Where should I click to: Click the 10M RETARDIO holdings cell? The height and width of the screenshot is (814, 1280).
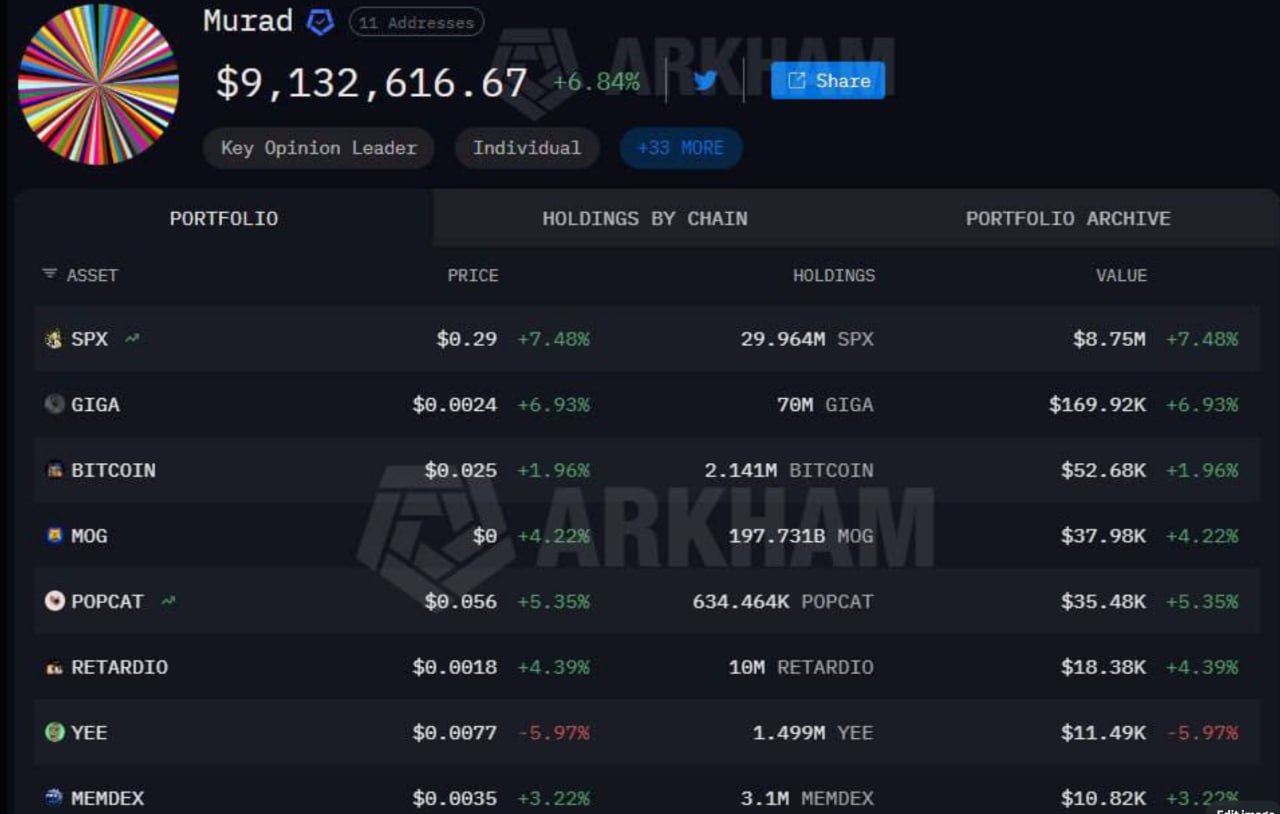[801, 667]
